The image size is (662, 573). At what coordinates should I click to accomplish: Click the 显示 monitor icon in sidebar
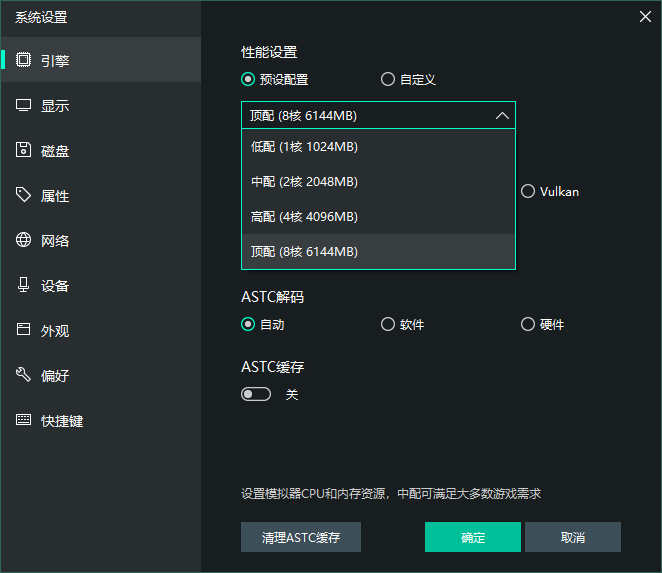coord(23,105)
